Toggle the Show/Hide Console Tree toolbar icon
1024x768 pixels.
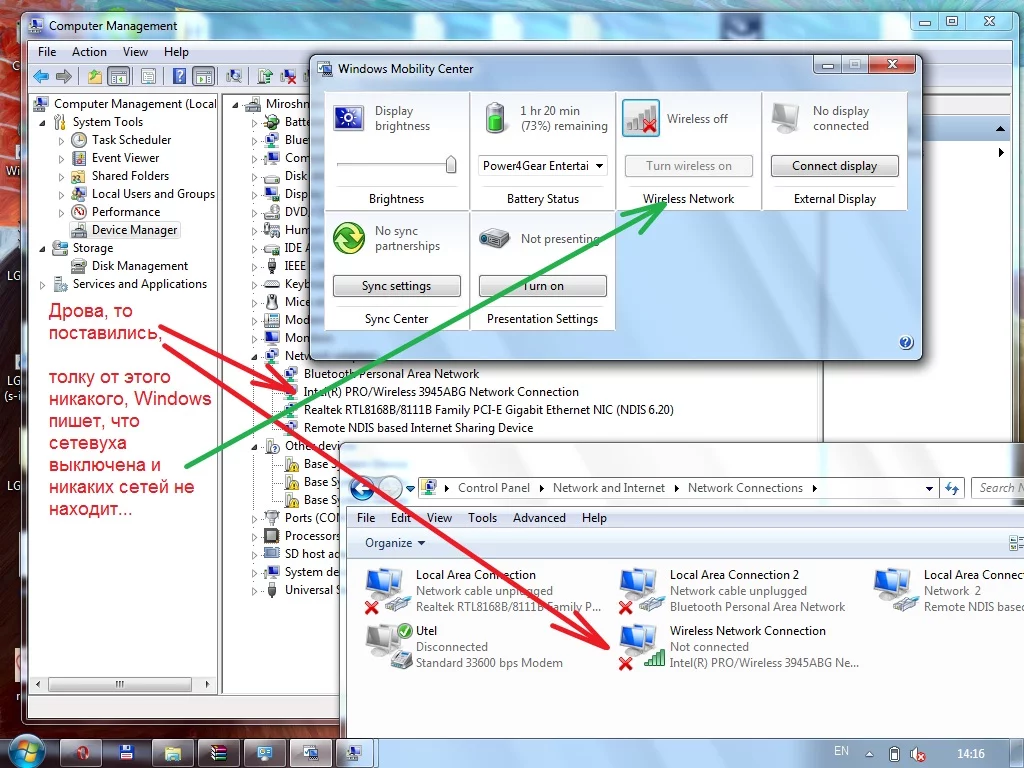pyautogui.click(x=118, y=77)
